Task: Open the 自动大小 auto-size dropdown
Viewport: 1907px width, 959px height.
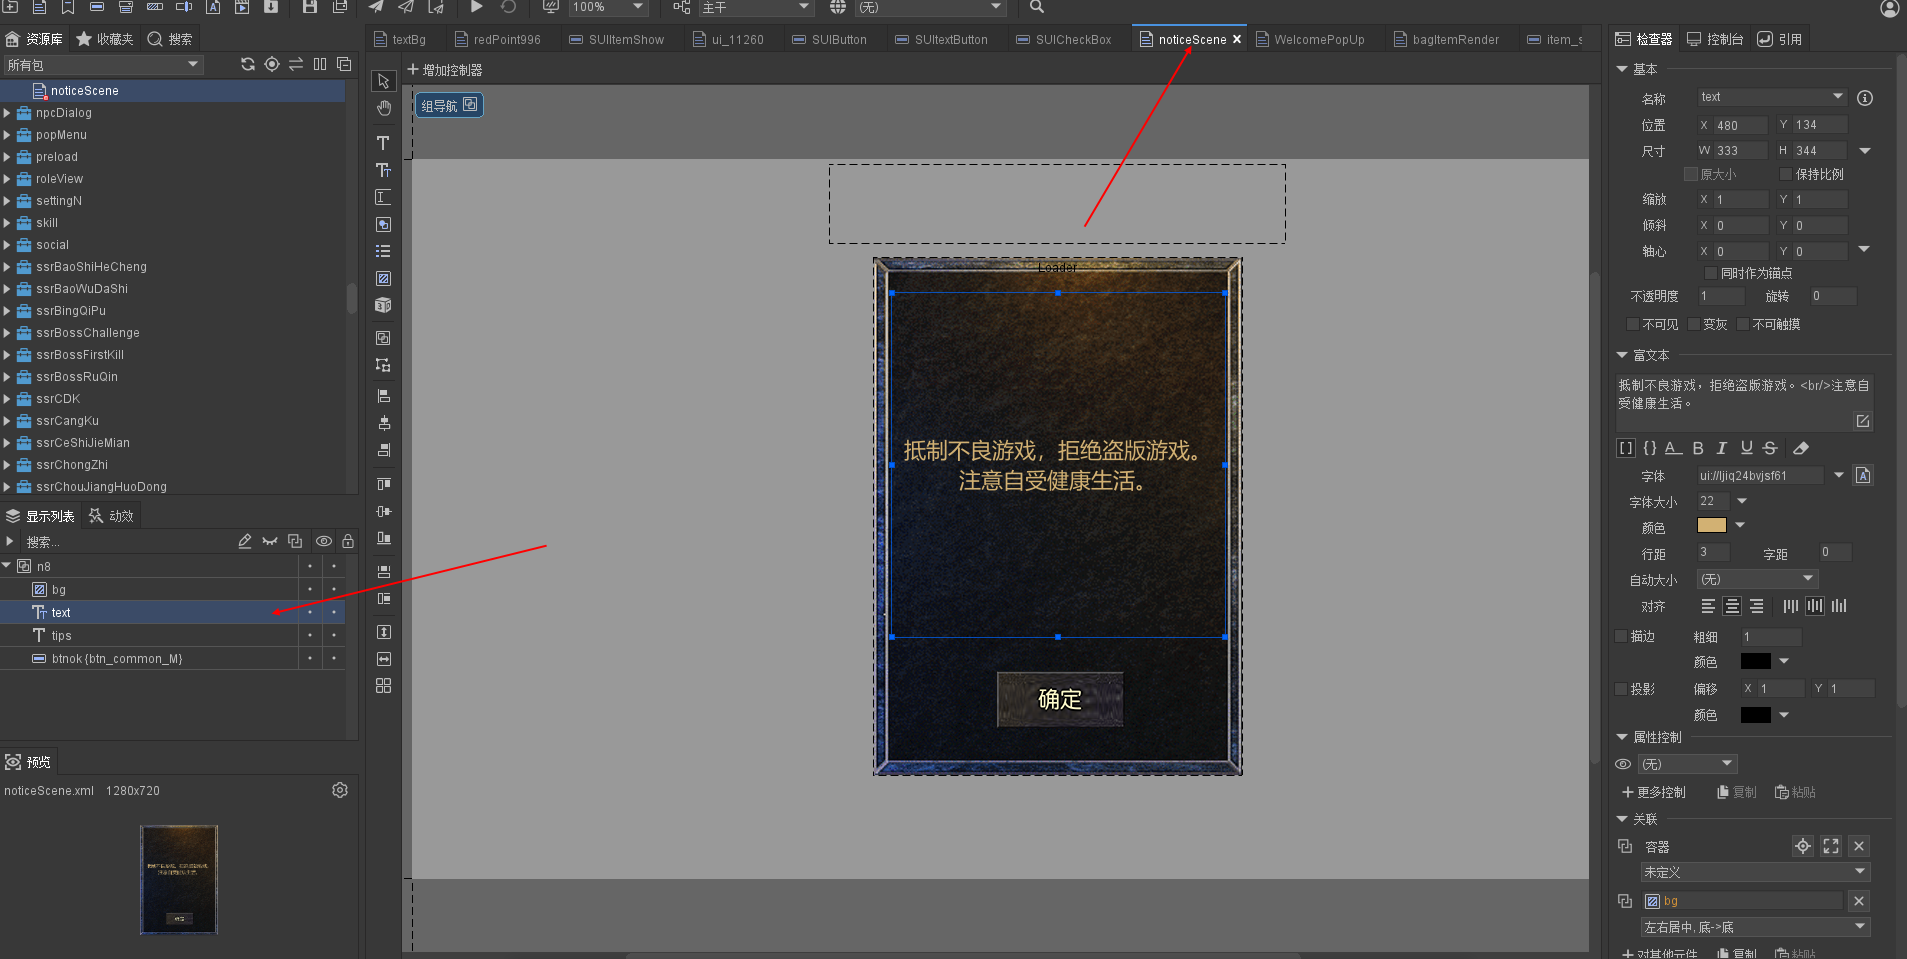Action: click(1757, 579)
